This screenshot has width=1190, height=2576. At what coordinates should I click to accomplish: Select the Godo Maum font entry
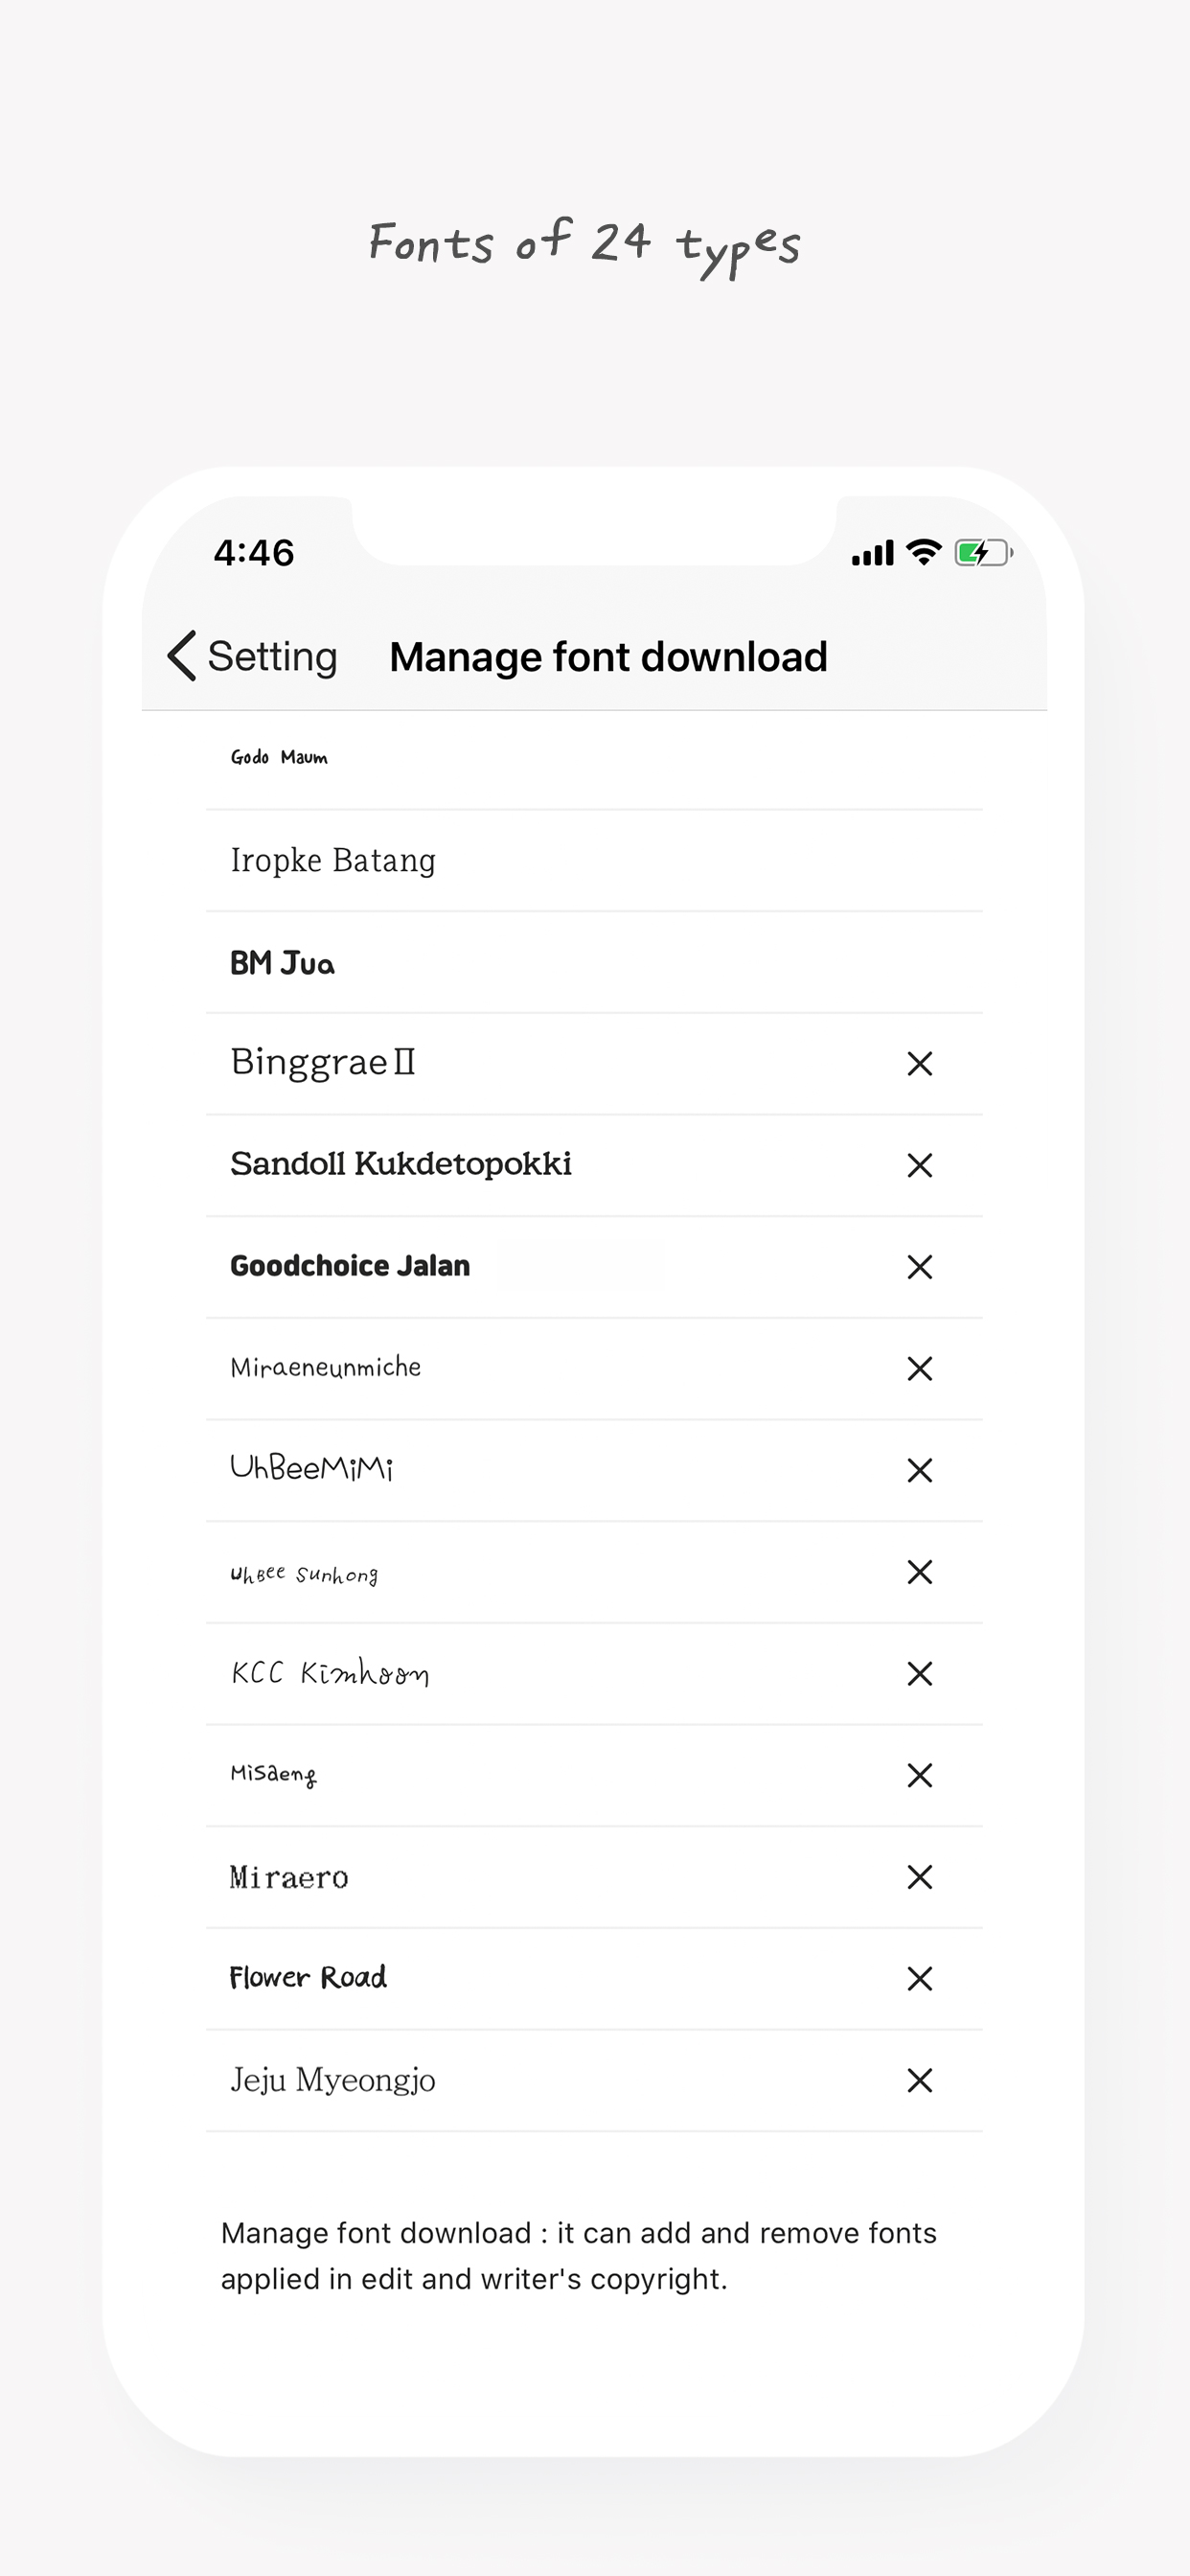[278, 758]
